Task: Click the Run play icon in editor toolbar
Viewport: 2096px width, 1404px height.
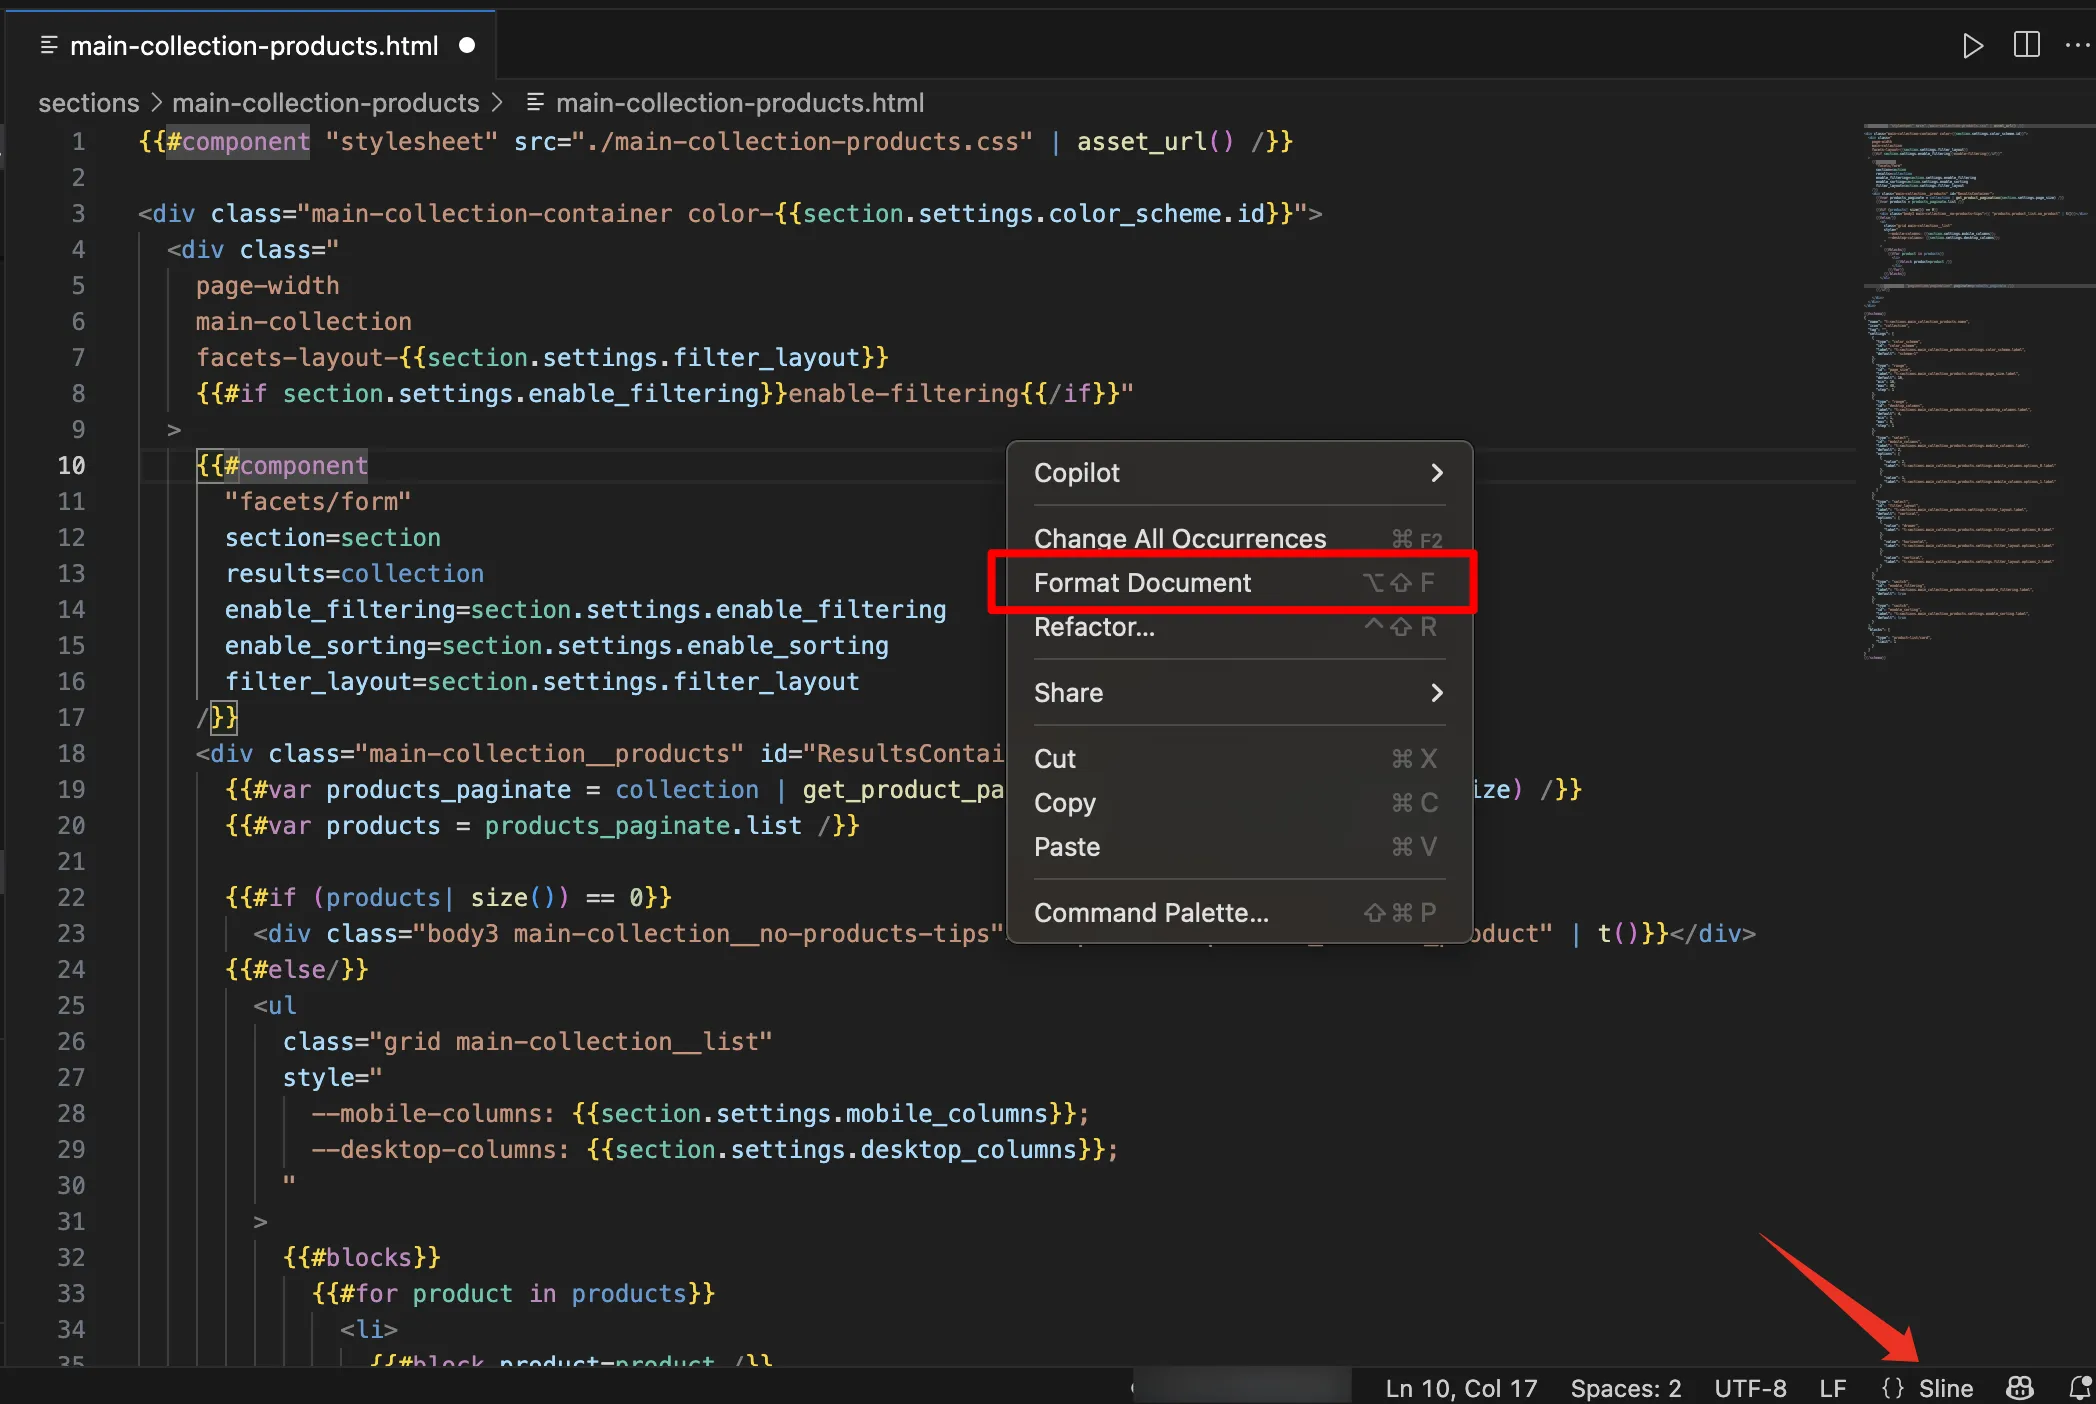Action: point(1972,46)
